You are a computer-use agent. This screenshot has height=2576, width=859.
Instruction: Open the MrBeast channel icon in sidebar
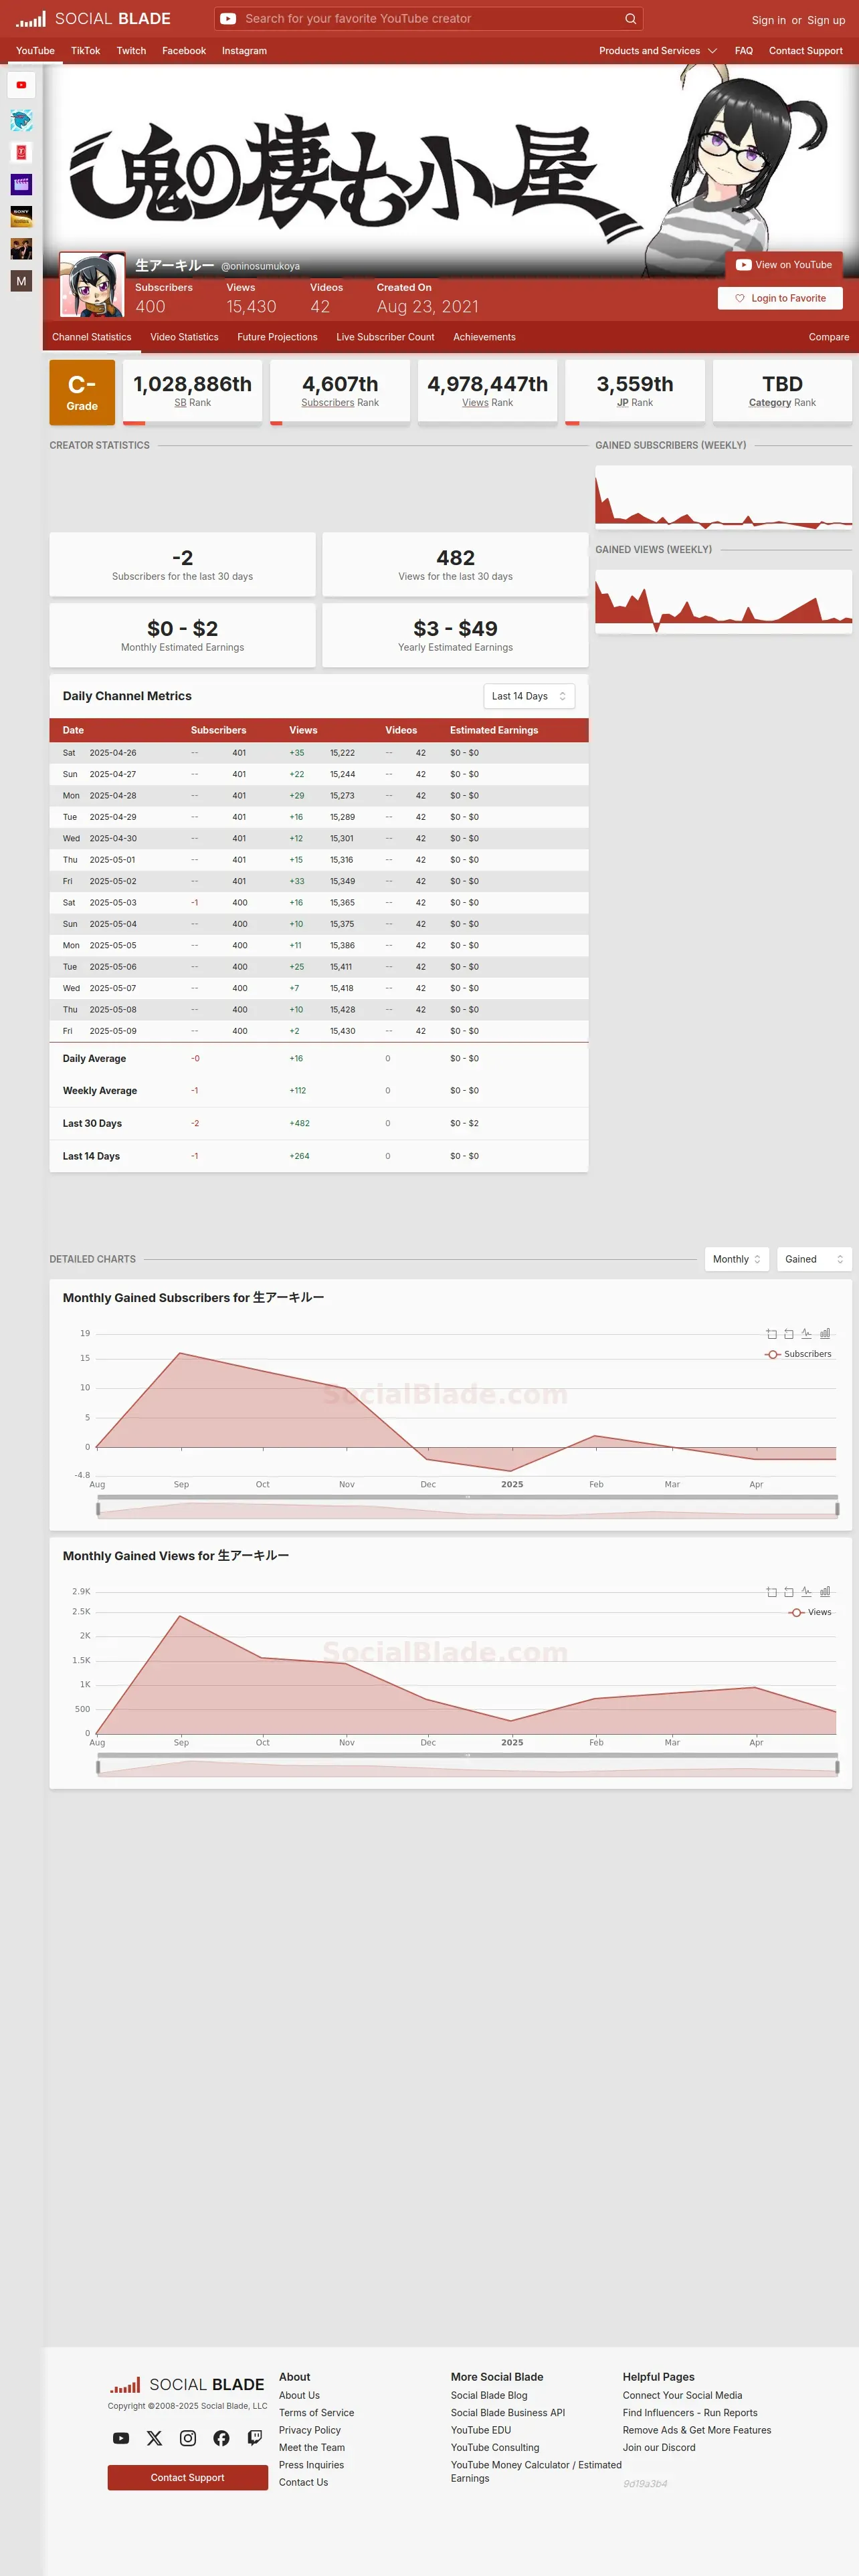[x=21, y=120]
